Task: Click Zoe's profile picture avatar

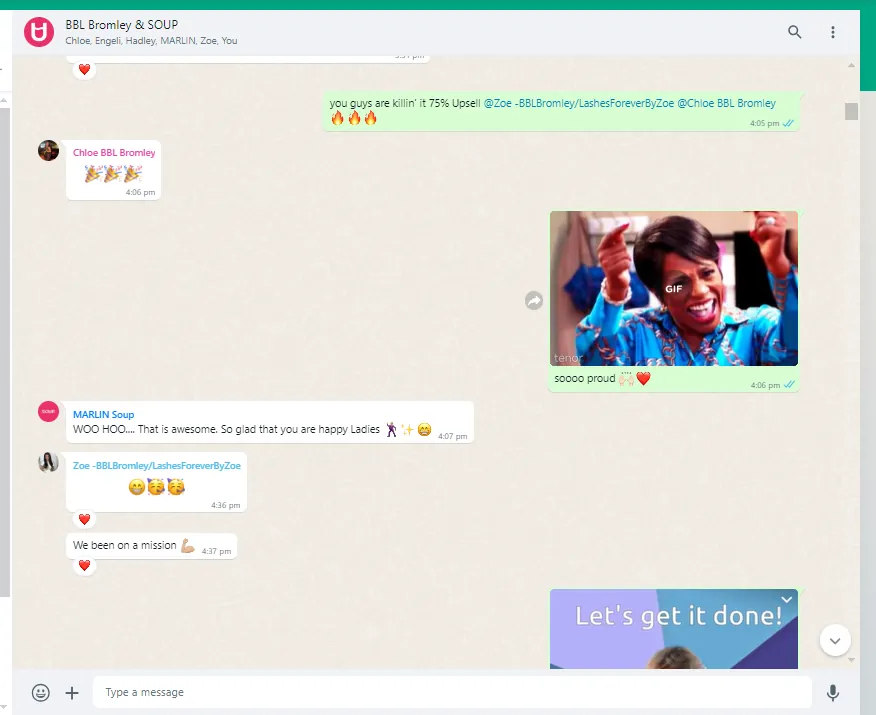Action: click(x=49, y=462)
